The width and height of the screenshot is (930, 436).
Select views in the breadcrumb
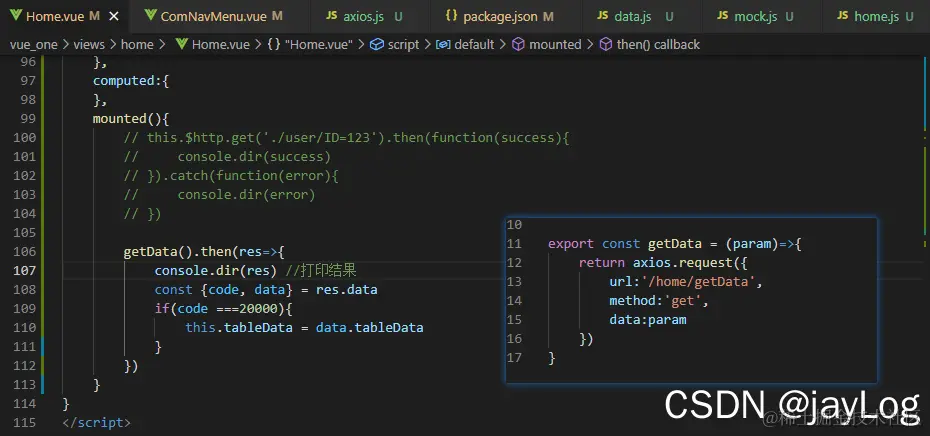[89, 44]
